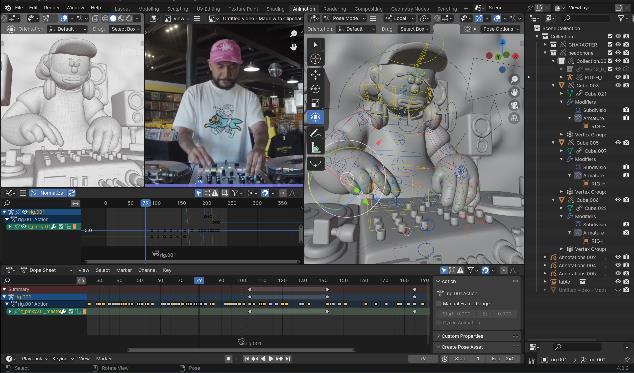The height and width of the screenshot is (373, 634).
Task: Click the orange color swatch on the green Dope Sheet channel
Action: 85,312
